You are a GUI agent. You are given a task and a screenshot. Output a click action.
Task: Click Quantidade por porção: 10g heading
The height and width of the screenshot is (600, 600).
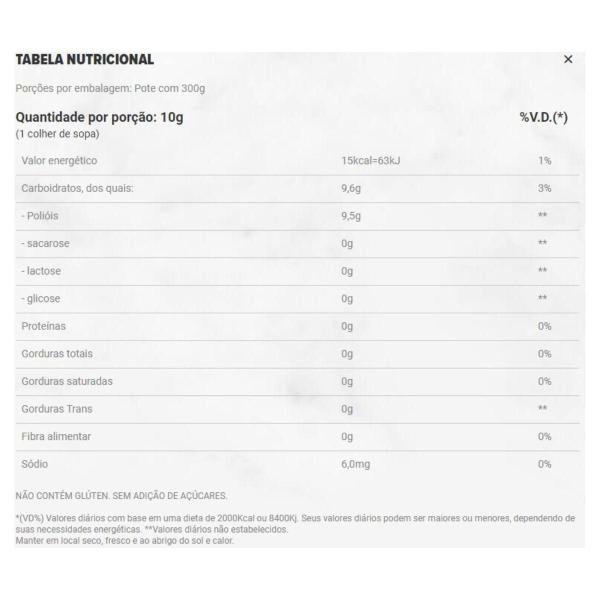pos(99,117)
